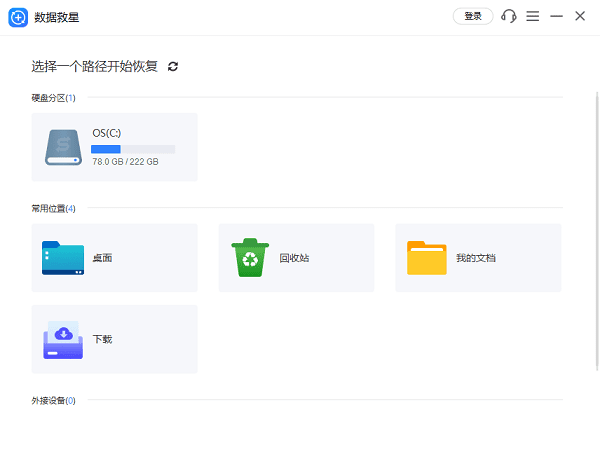Select the 下载 download tray icon
This screenshot has width=600, height=459.
tap(64, 339)
